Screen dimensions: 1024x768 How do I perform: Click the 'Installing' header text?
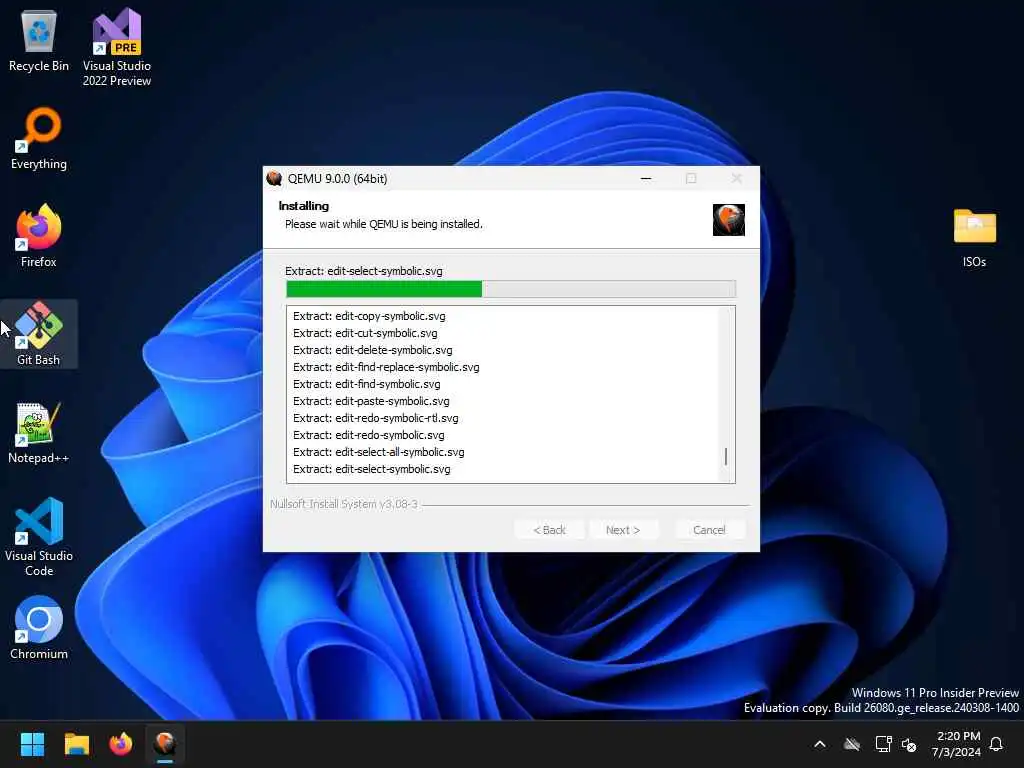pyautogui.click(x=304, y=206)
